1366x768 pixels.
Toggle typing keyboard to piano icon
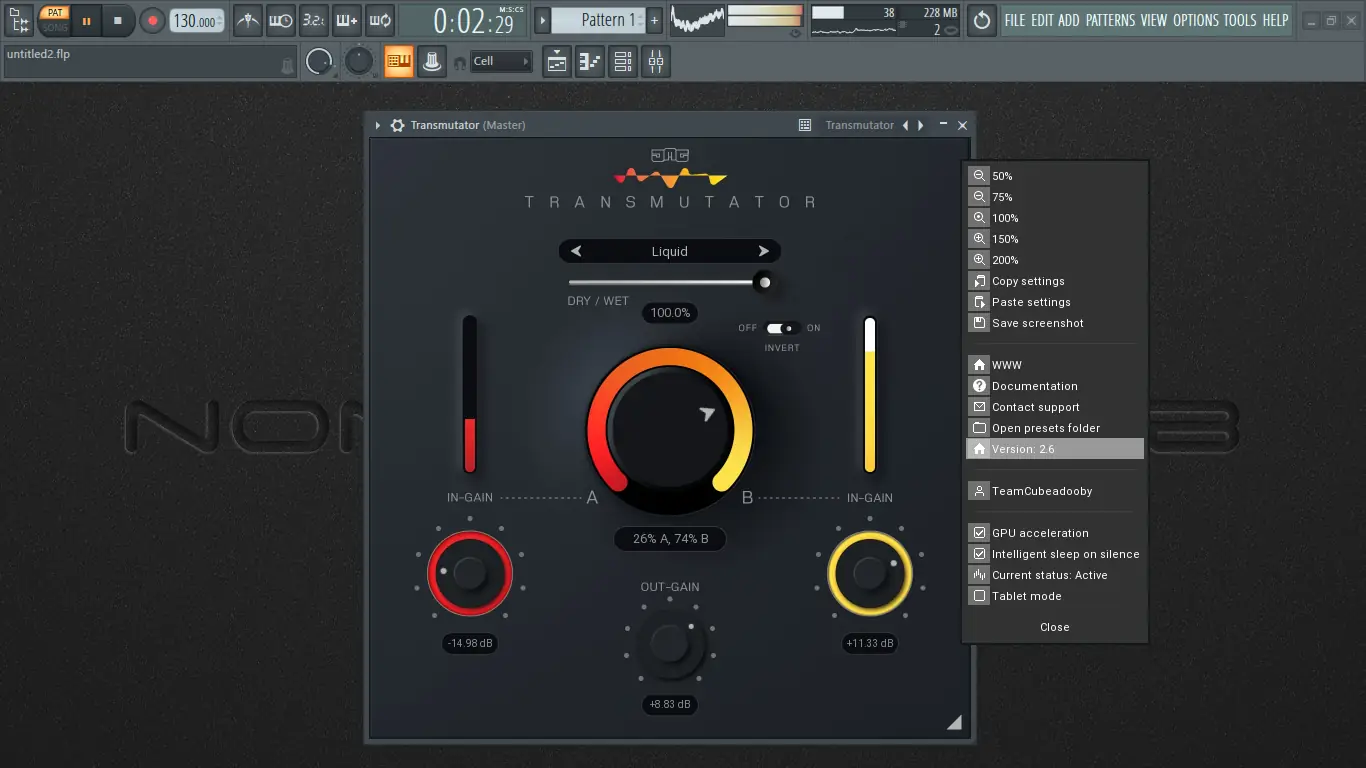pos(399,62)
